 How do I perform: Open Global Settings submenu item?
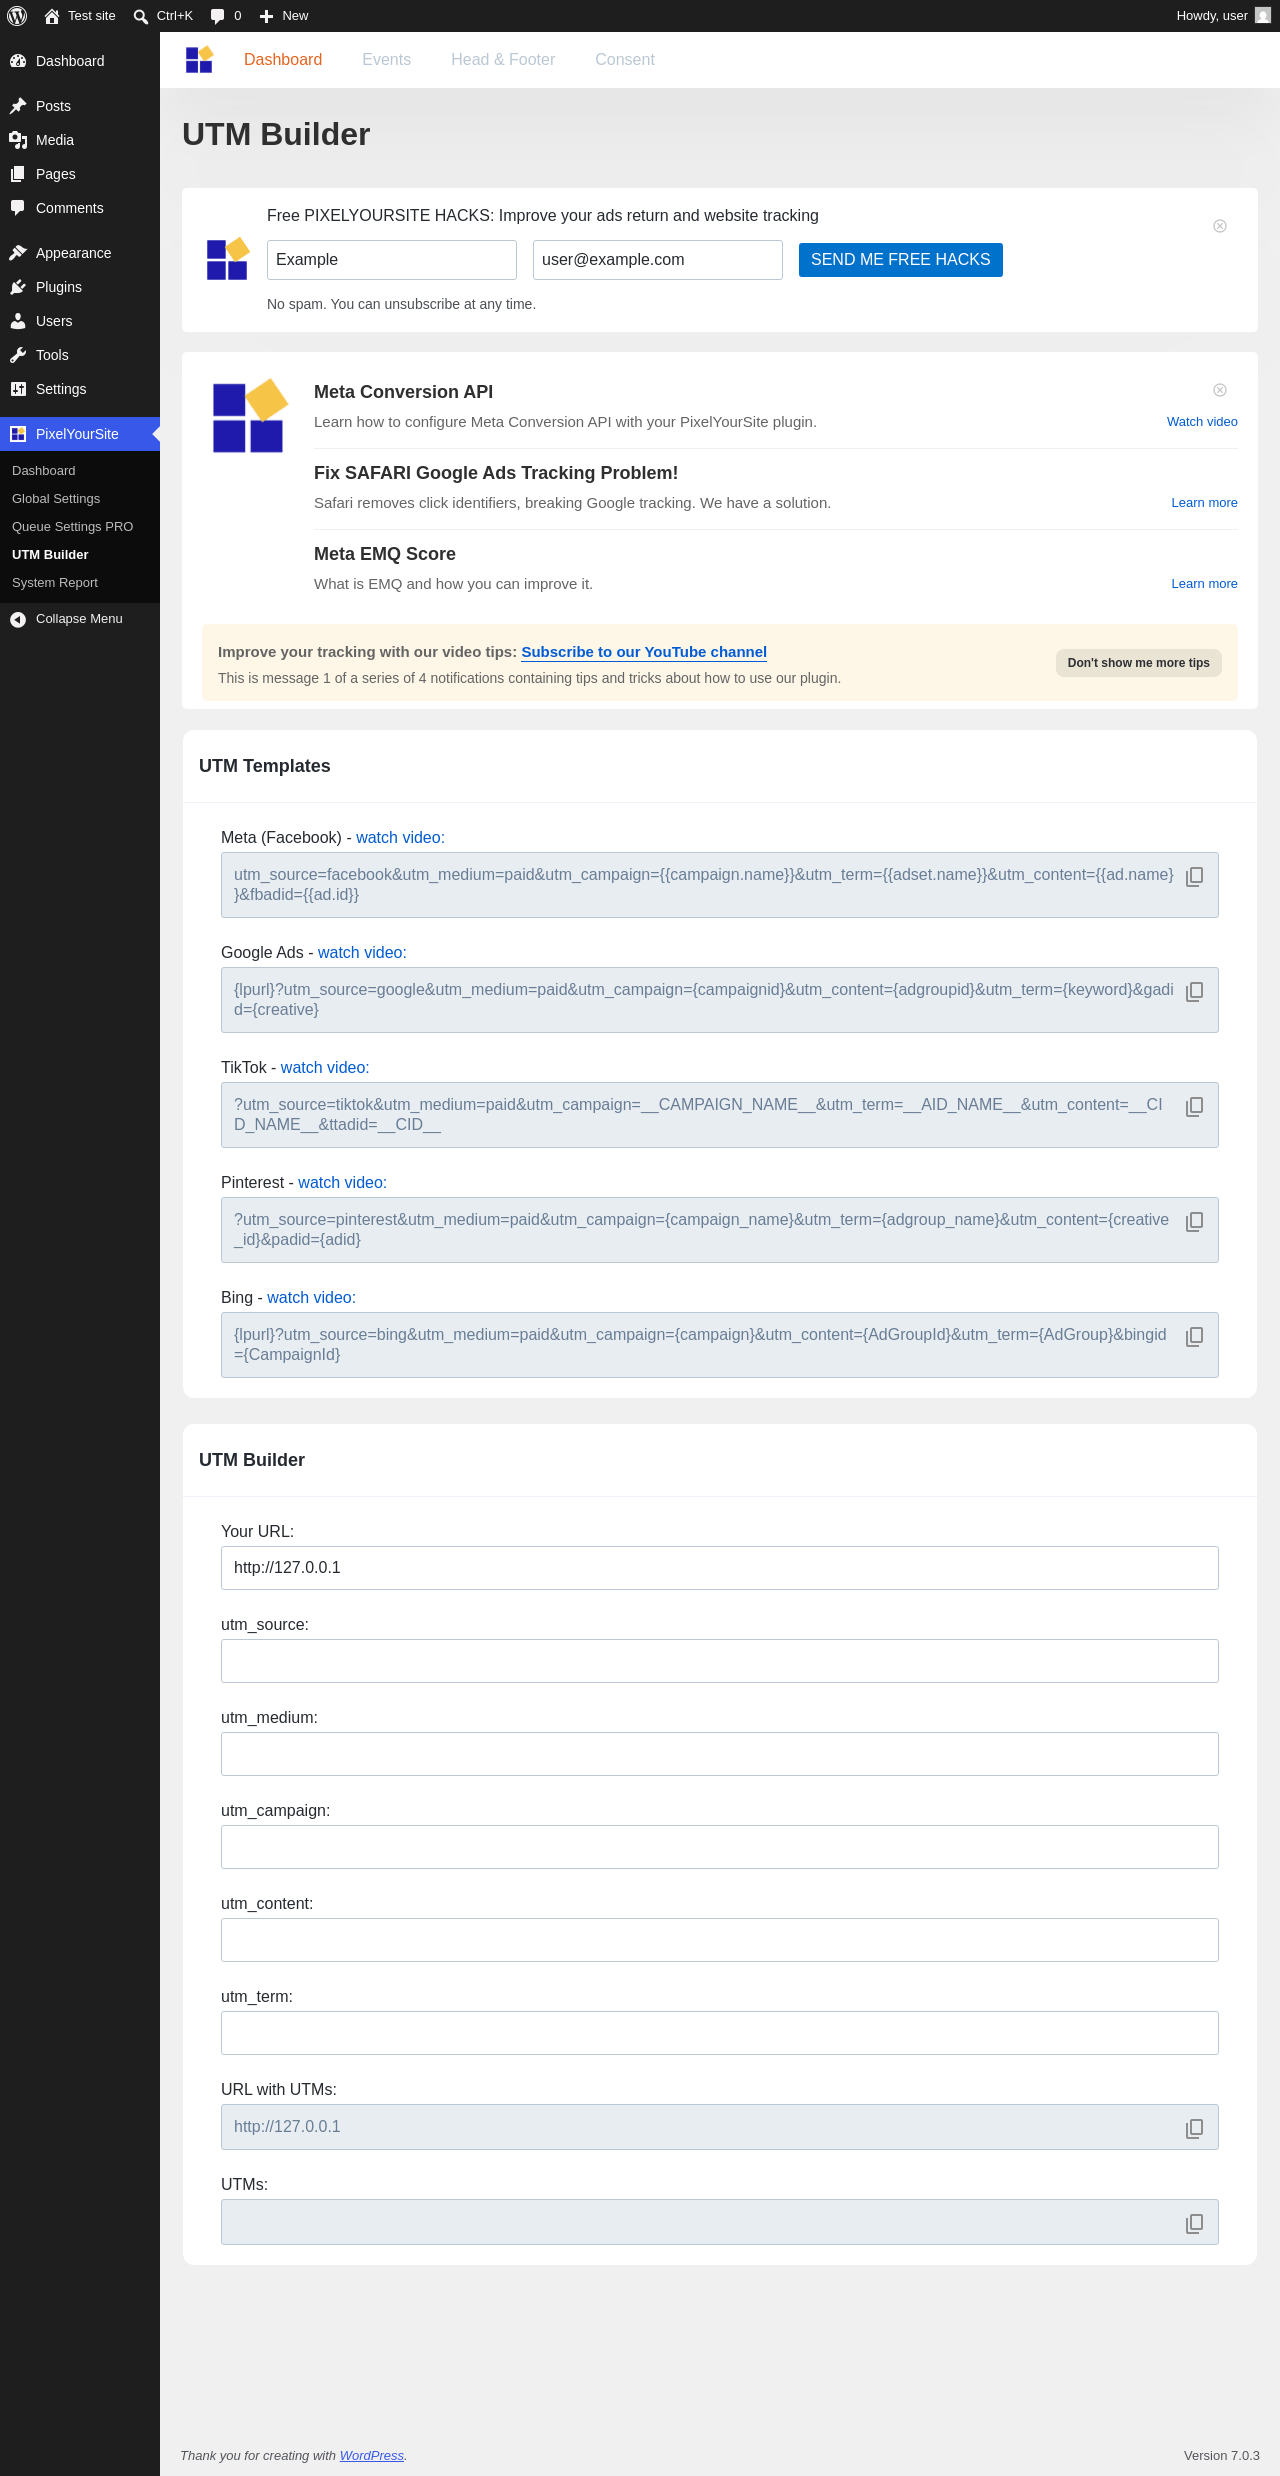[x=80, y=499]
